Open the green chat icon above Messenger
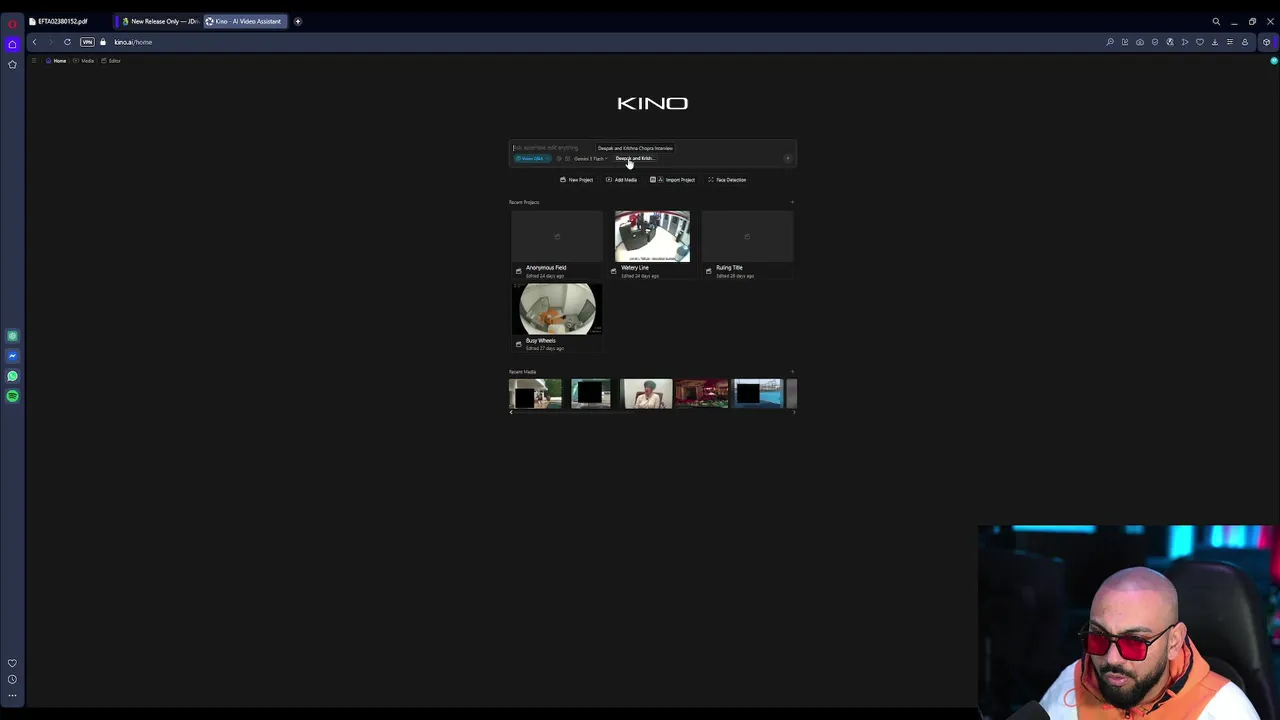This screenshot has width=1280, height=720. pos(12,336)
